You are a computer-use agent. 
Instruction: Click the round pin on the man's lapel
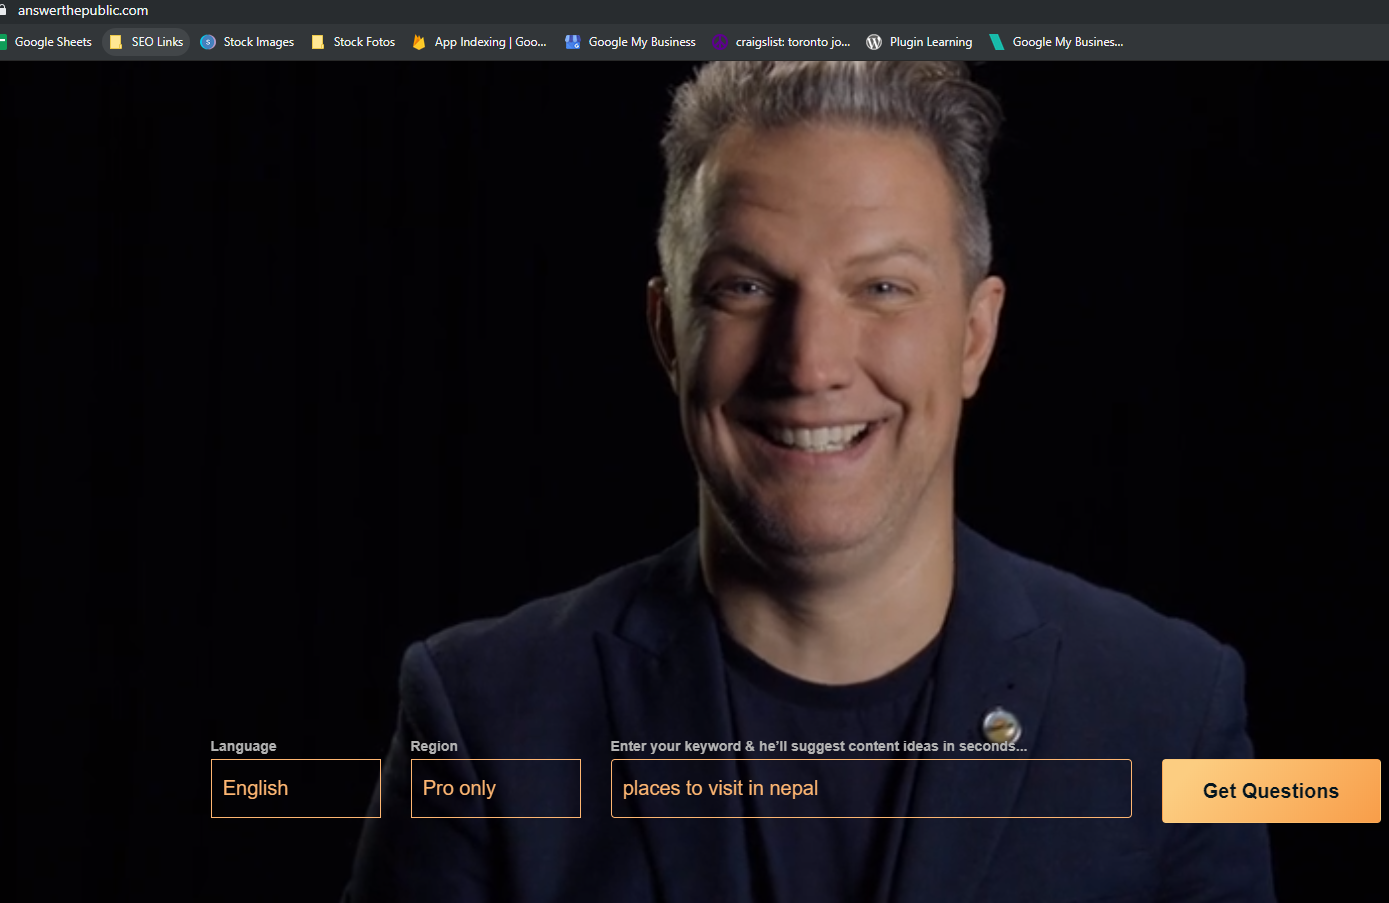click(x=999, y=724)
